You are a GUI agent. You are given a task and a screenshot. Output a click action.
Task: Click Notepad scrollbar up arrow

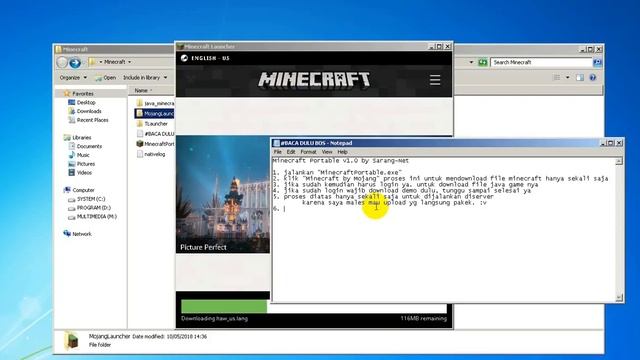click(x=619, y=161)
